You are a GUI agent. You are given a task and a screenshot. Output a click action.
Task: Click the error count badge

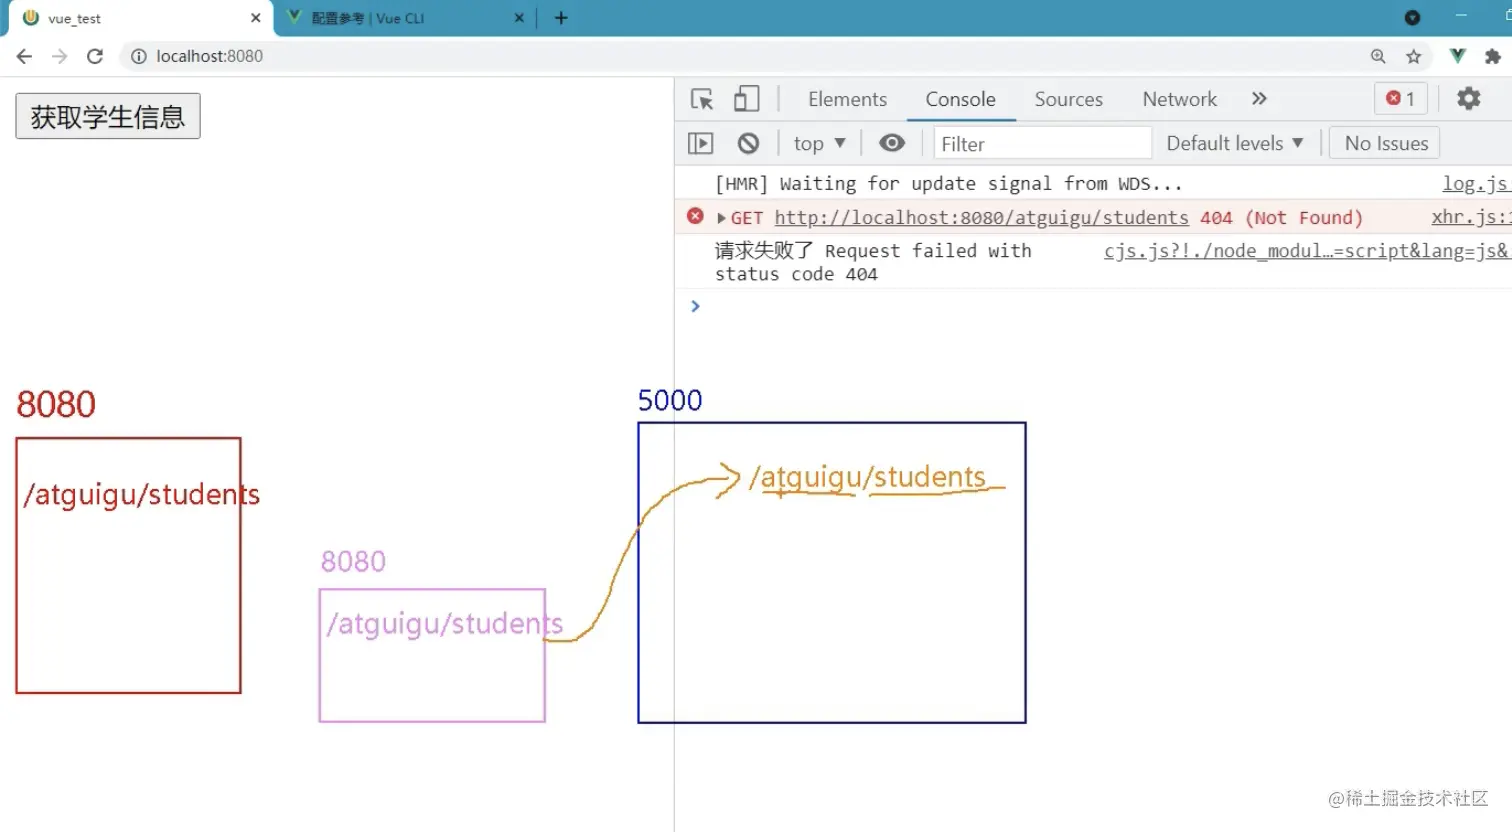[1401, 98]
